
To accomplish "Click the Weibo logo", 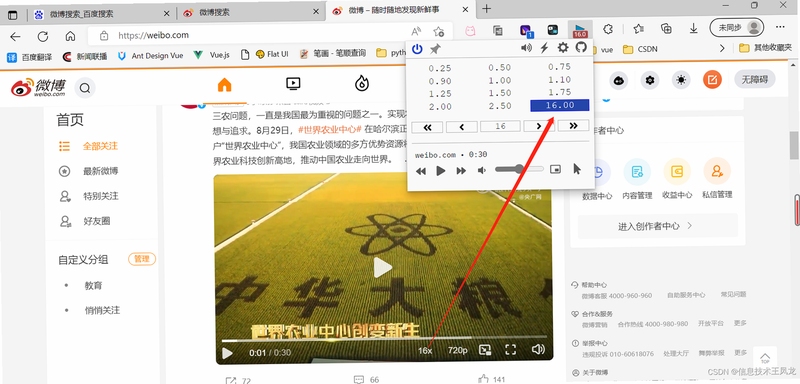I will tap(38, 88).
